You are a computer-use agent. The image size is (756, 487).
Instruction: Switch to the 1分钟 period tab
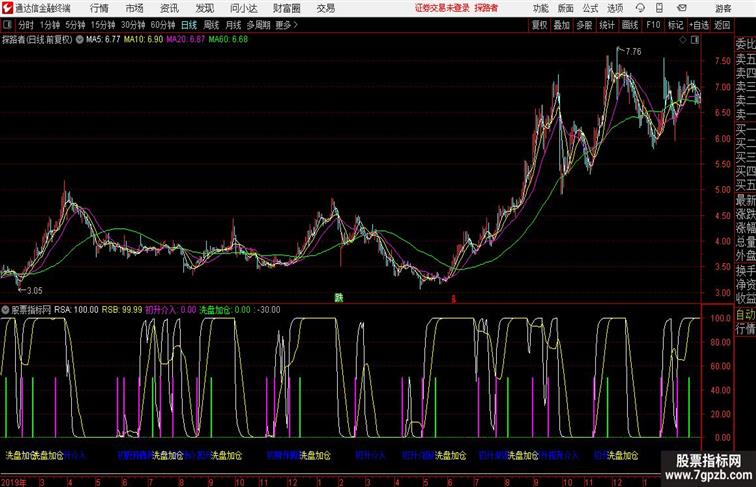coord(50,25)
